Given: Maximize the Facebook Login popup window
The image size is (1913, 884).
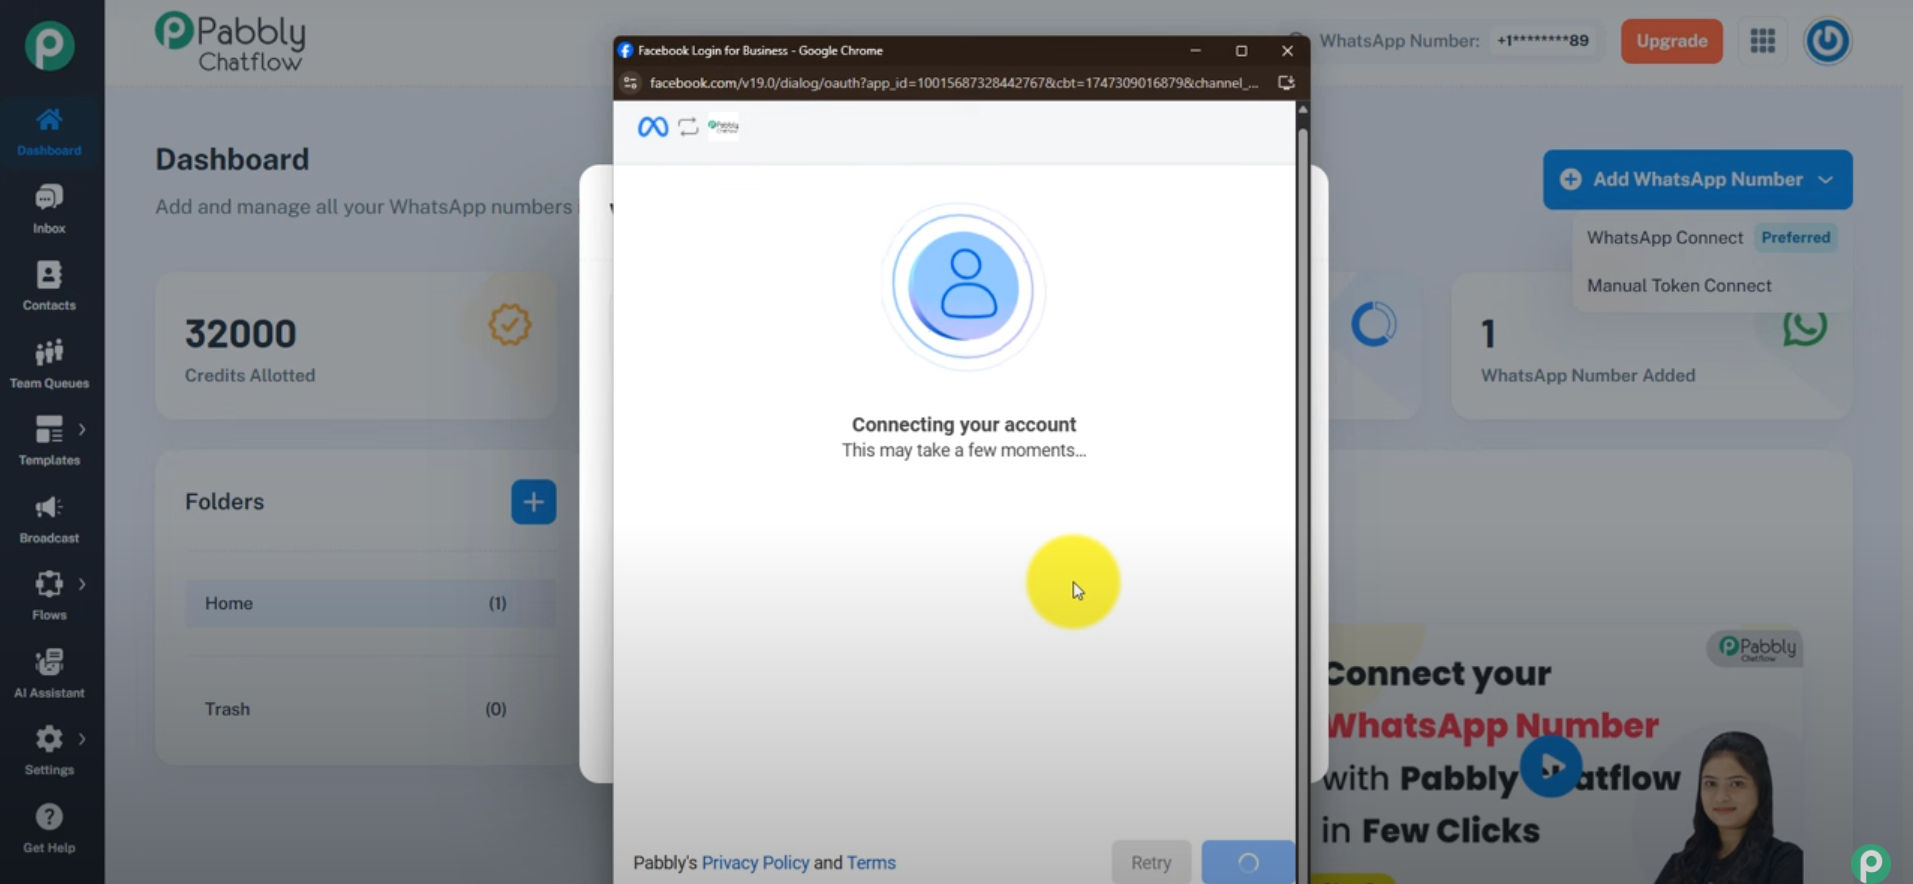Looking at the screenshot, I should [1241, 51].
